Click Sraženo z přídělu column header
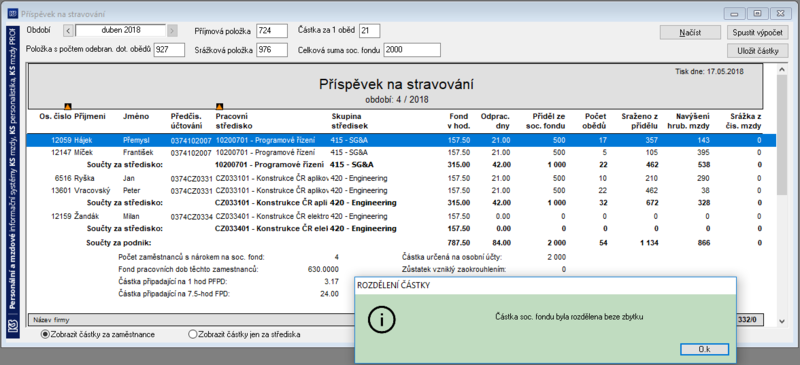Screen dimensions: 800x365 point(640,121)
